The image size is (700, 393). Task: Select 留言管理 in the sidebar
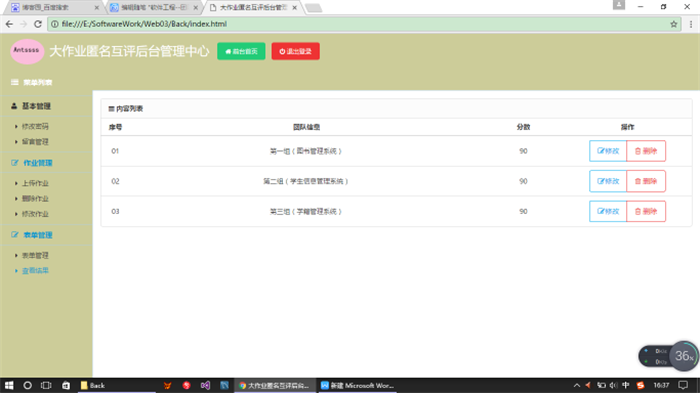pos(35,142)
